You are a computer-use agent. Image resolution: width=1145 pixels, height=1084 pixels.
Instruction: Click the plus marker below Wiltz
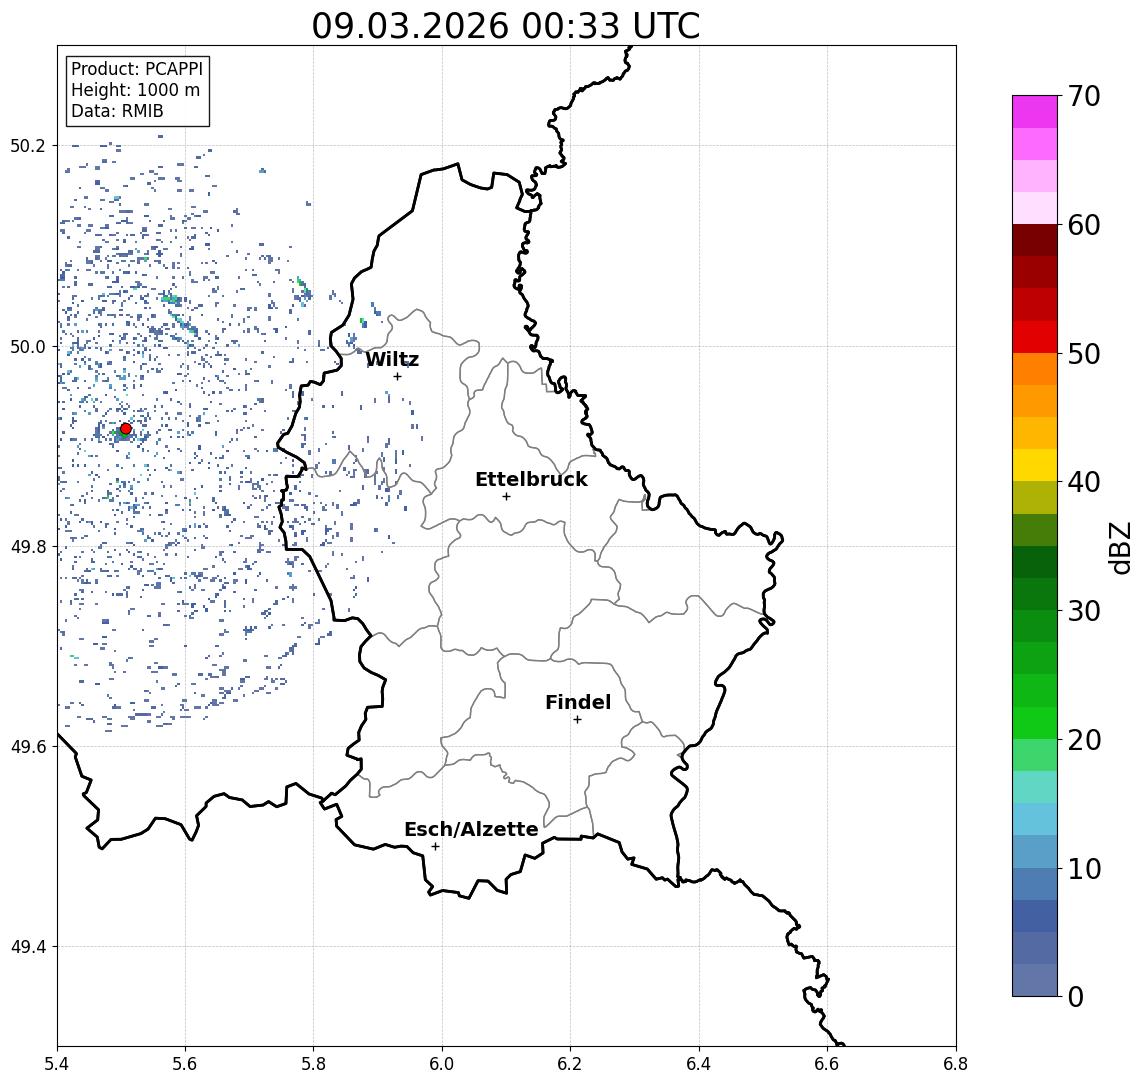tap(397, 376)
